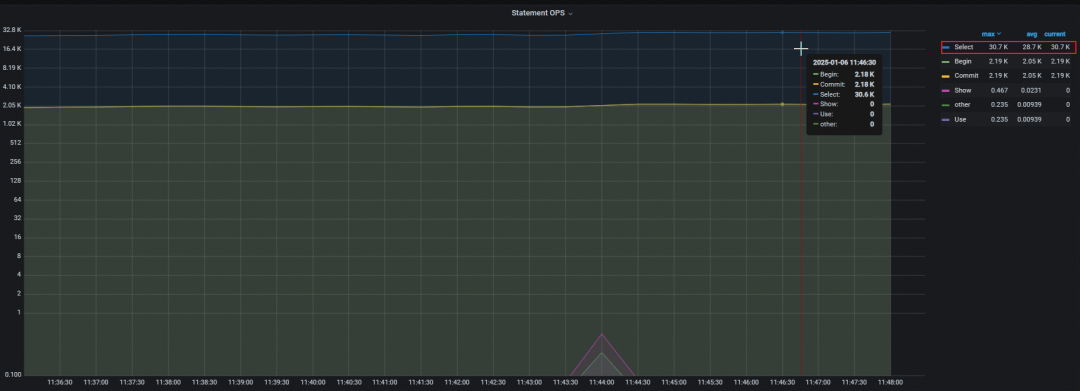Click the other row avg value 0.00939
This screenshot has height=391, width=1080.
point(1030,105)
